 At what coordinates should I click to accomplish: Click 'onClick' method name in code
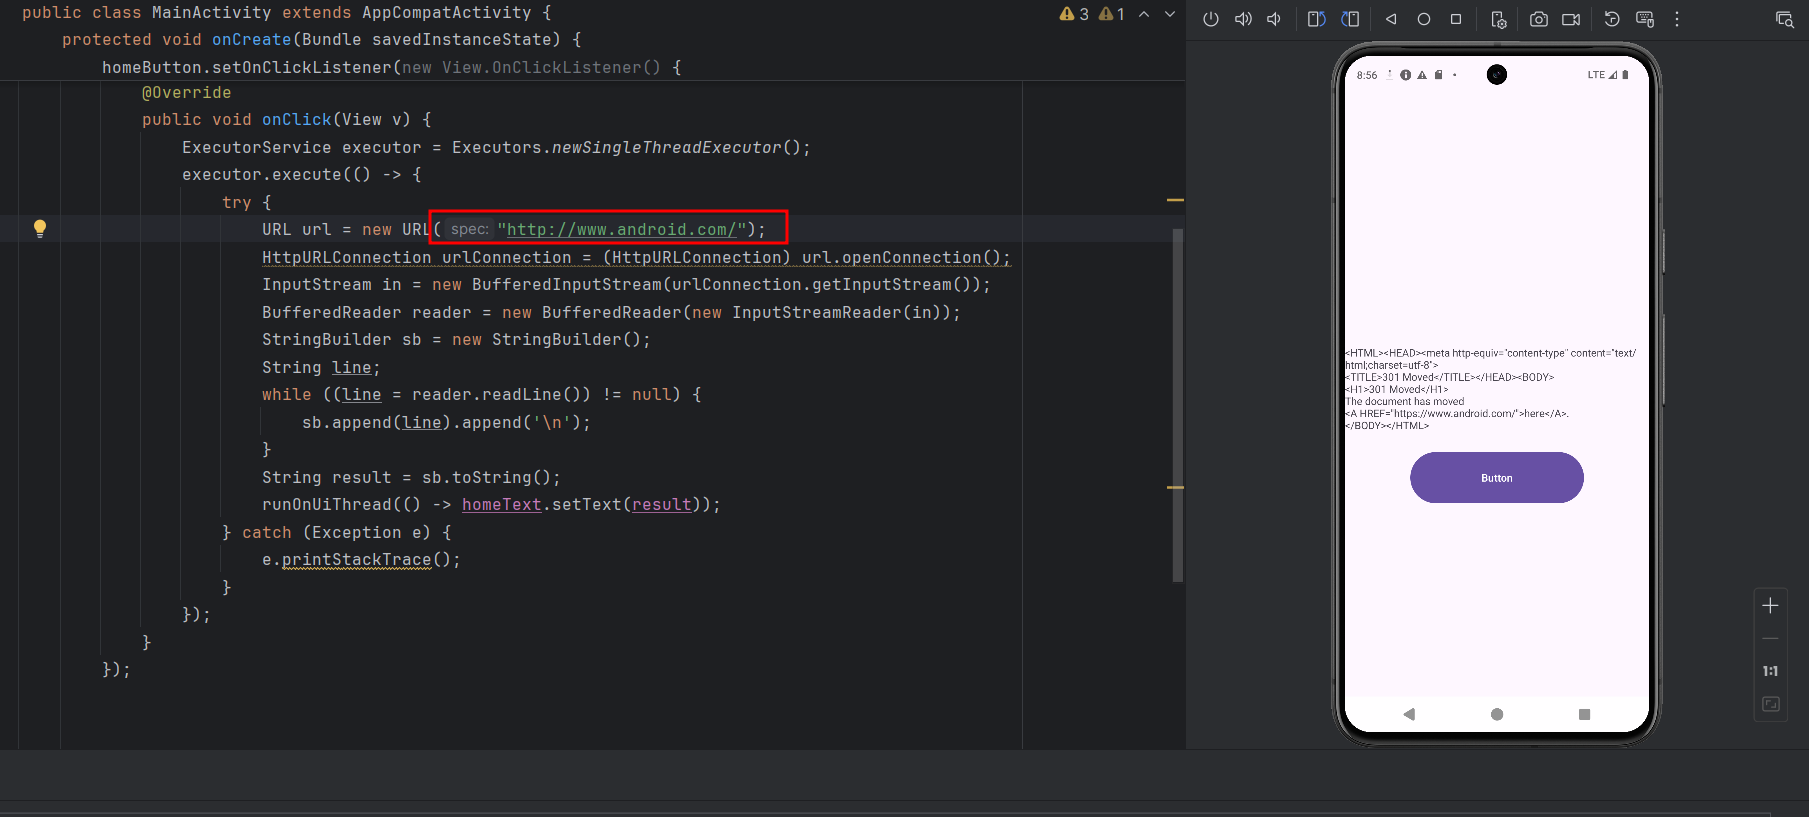[296, 120]
